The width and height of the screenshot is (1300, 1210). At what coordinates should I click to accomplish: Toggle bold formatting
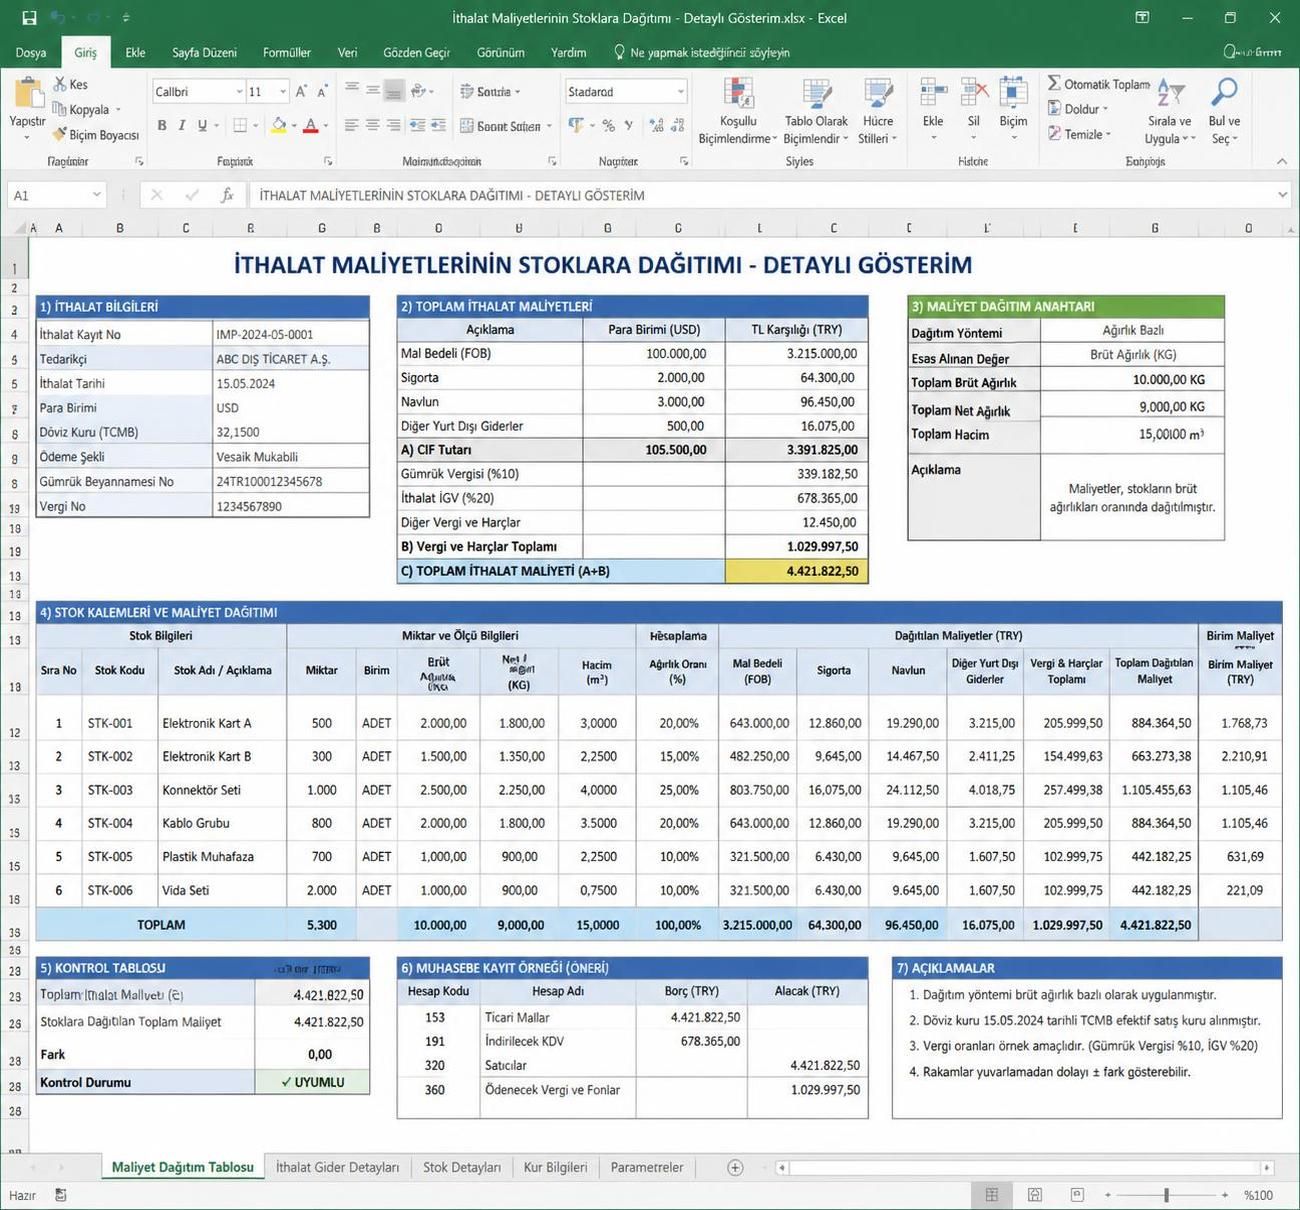pos(162,126)
